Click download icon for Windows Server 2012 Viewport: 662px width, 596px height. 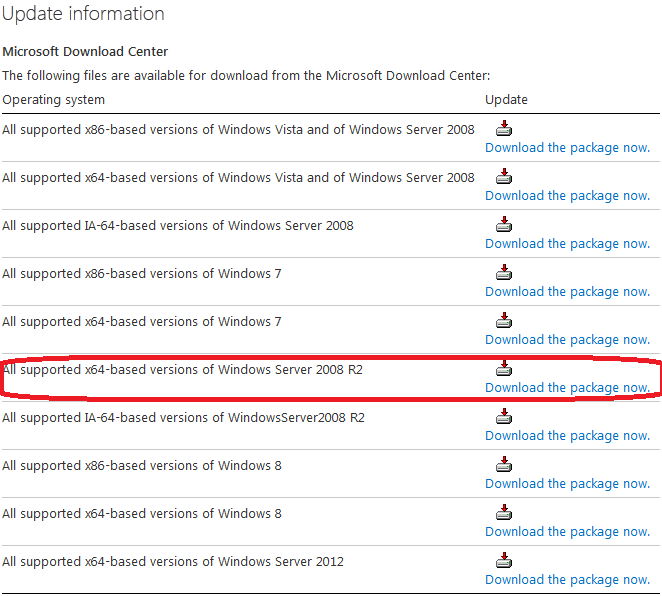coord(504,560)
